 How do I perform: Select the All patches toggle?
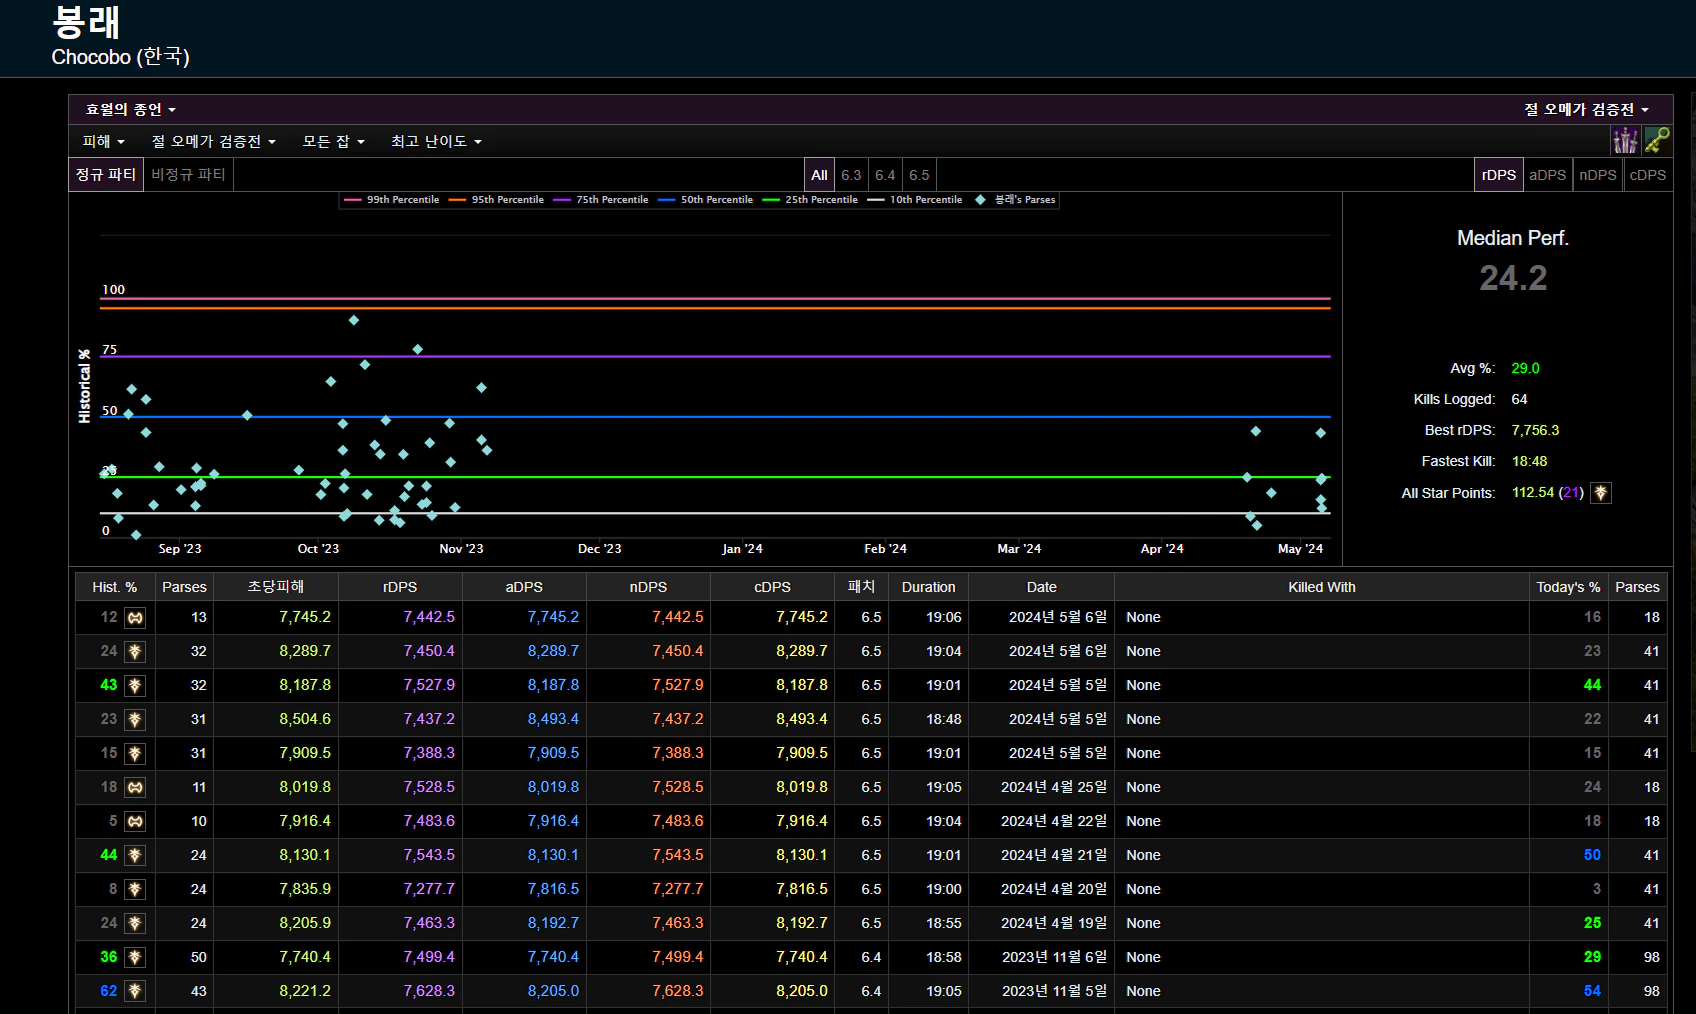click(819, 175)
